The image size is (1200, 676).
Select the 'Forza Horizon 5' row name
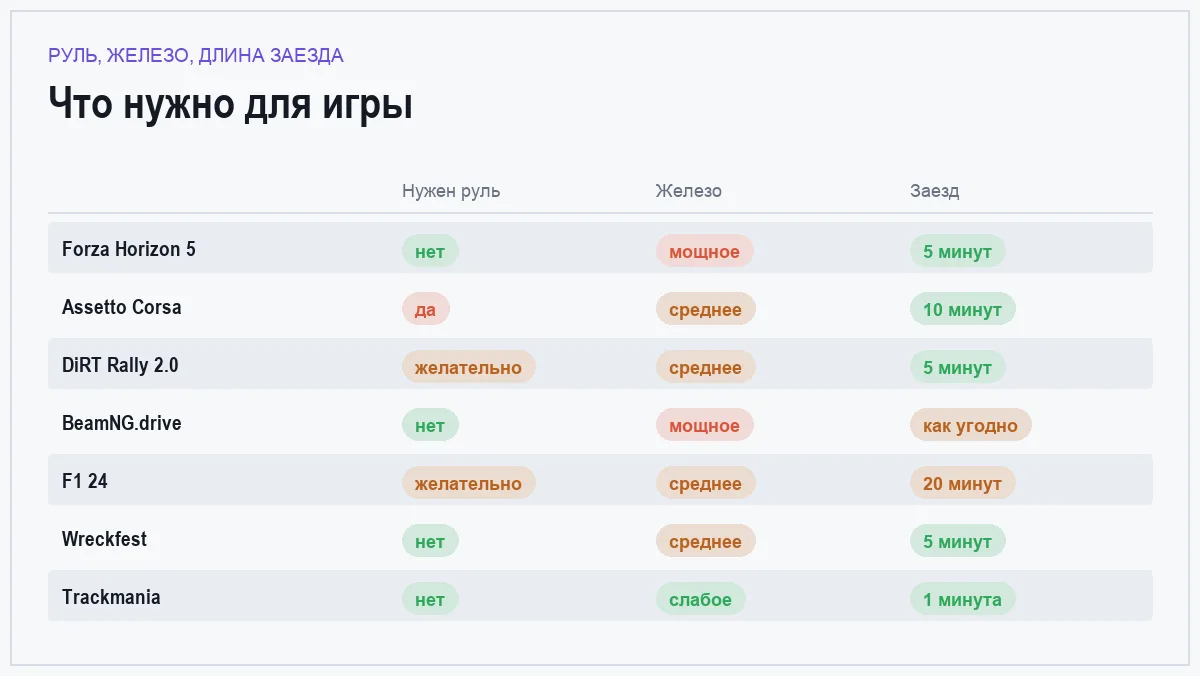pos(129,249)
